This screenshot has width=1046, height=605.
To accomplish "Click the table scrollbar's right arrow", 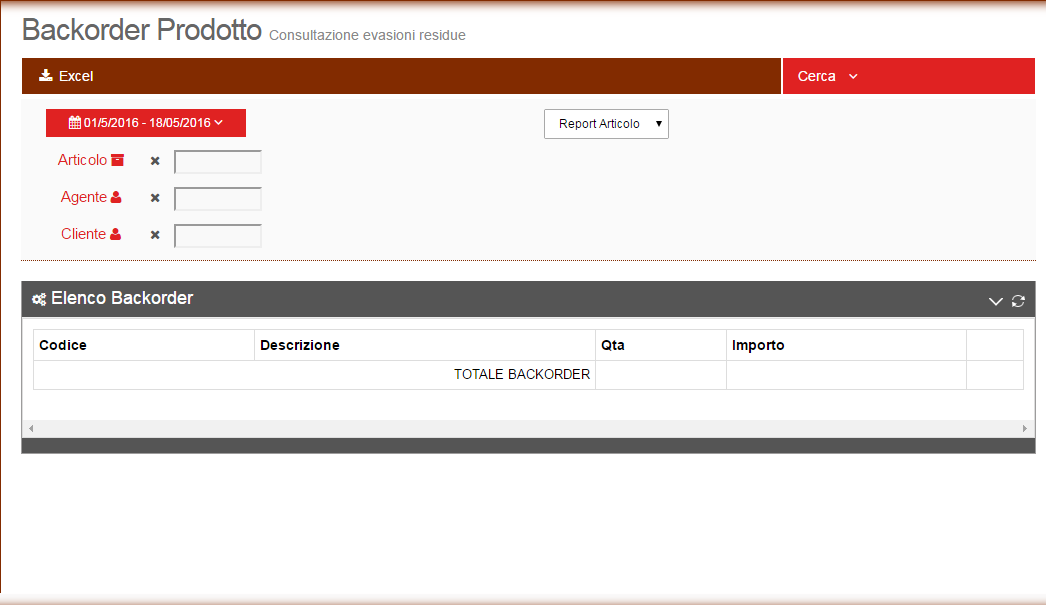I will (x=1025, y=429).
